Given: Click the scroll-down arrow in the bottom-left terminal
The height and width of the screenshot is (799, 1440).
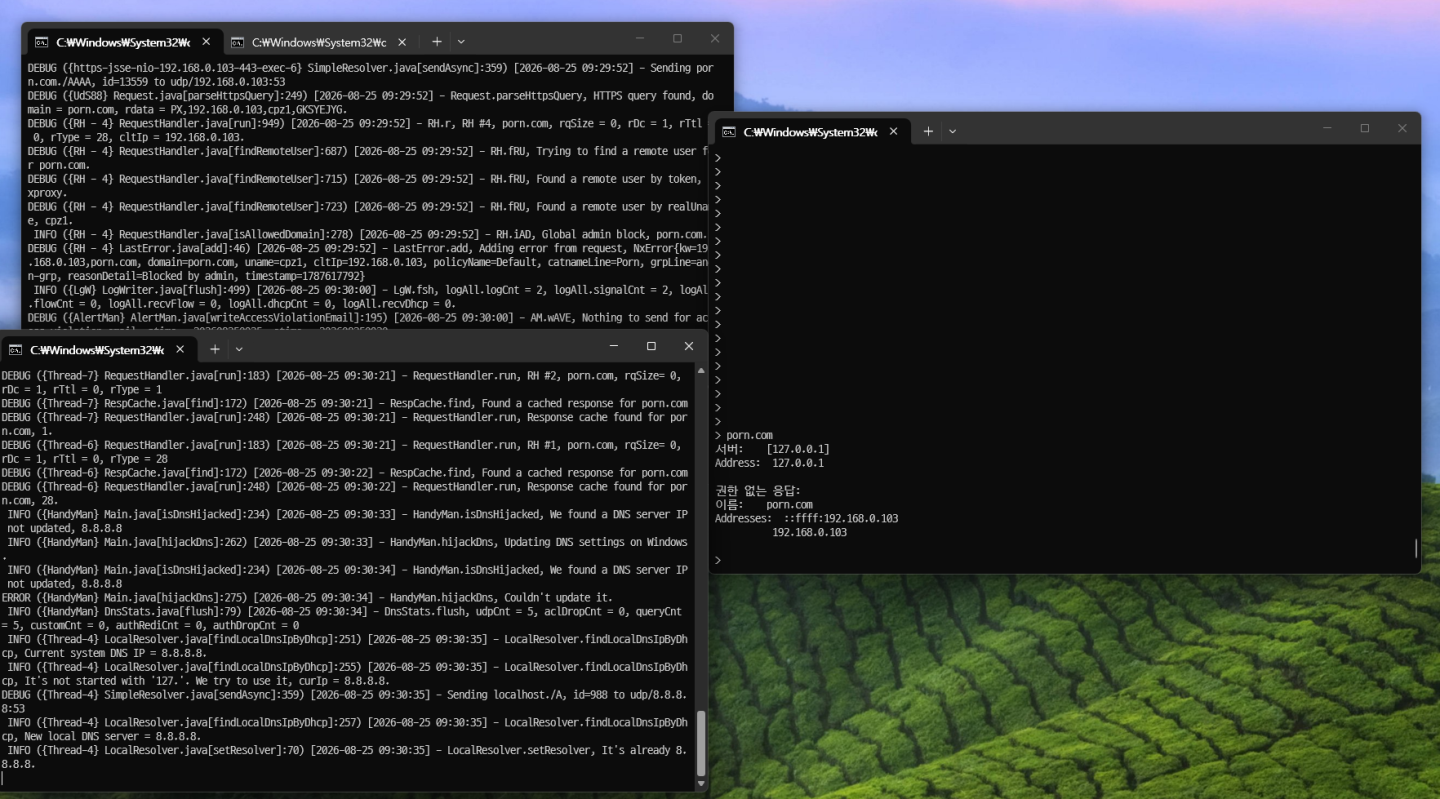Looking at the screenshot, I should click(700, 783).
